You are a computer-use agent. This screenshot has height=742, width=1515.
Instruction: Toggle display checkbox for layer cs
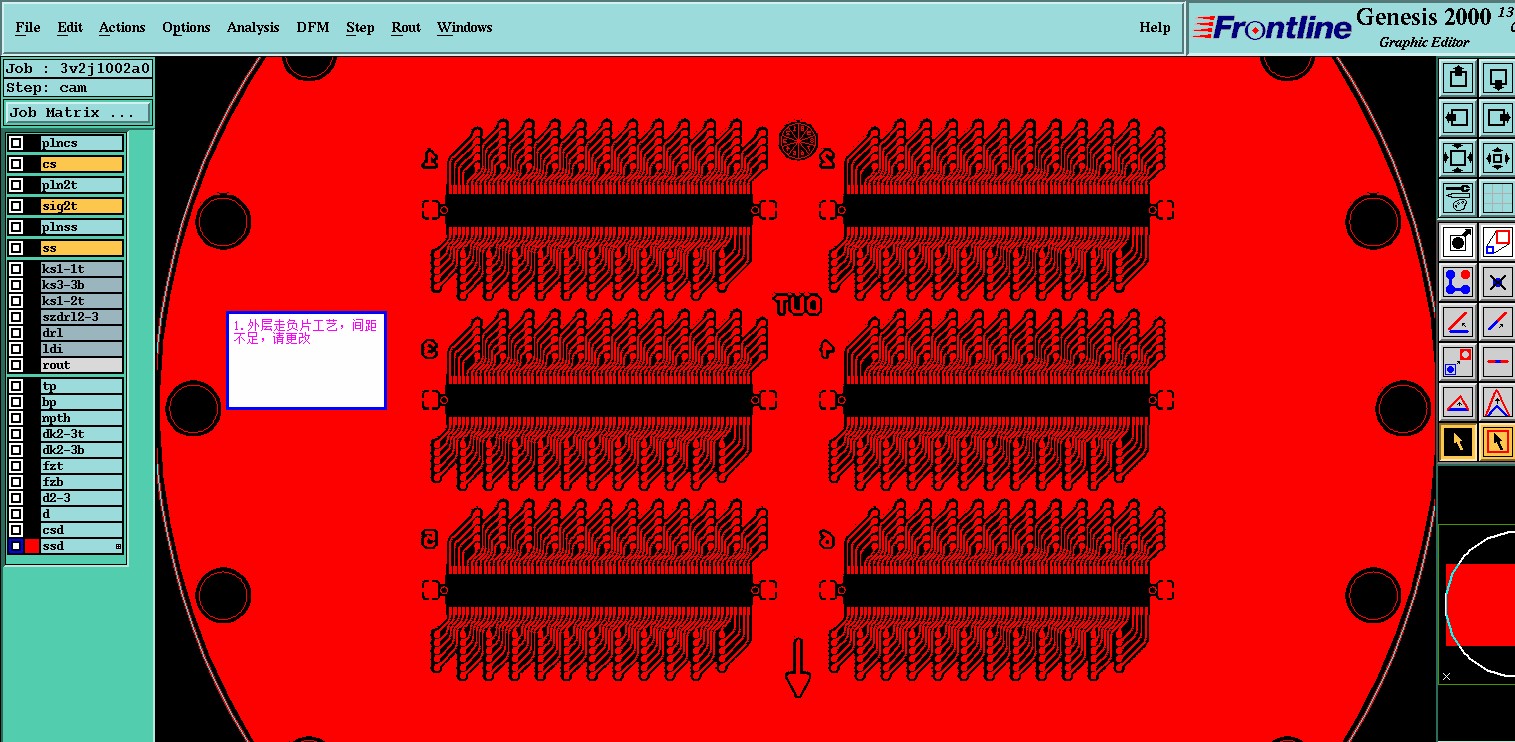[16, 164]
